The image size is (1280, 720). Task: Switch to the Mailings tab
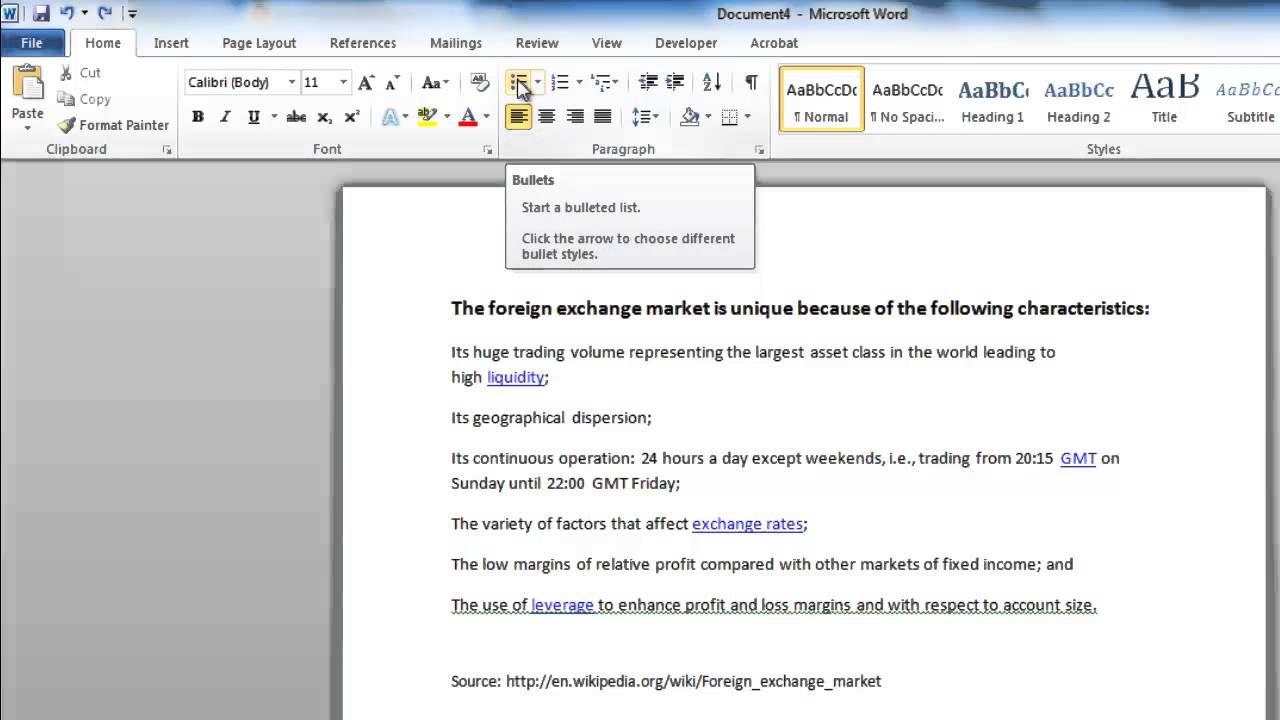[x=456, y=43]
